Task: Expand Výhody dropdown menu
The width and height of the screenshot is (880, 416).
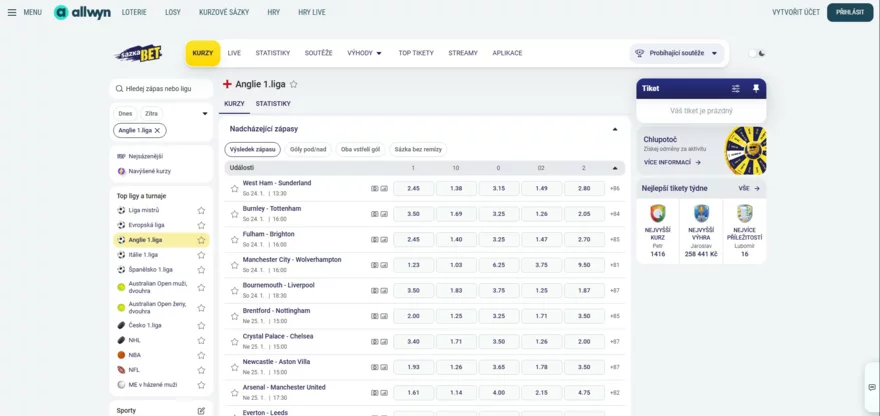Action: (x=365, y=53)
